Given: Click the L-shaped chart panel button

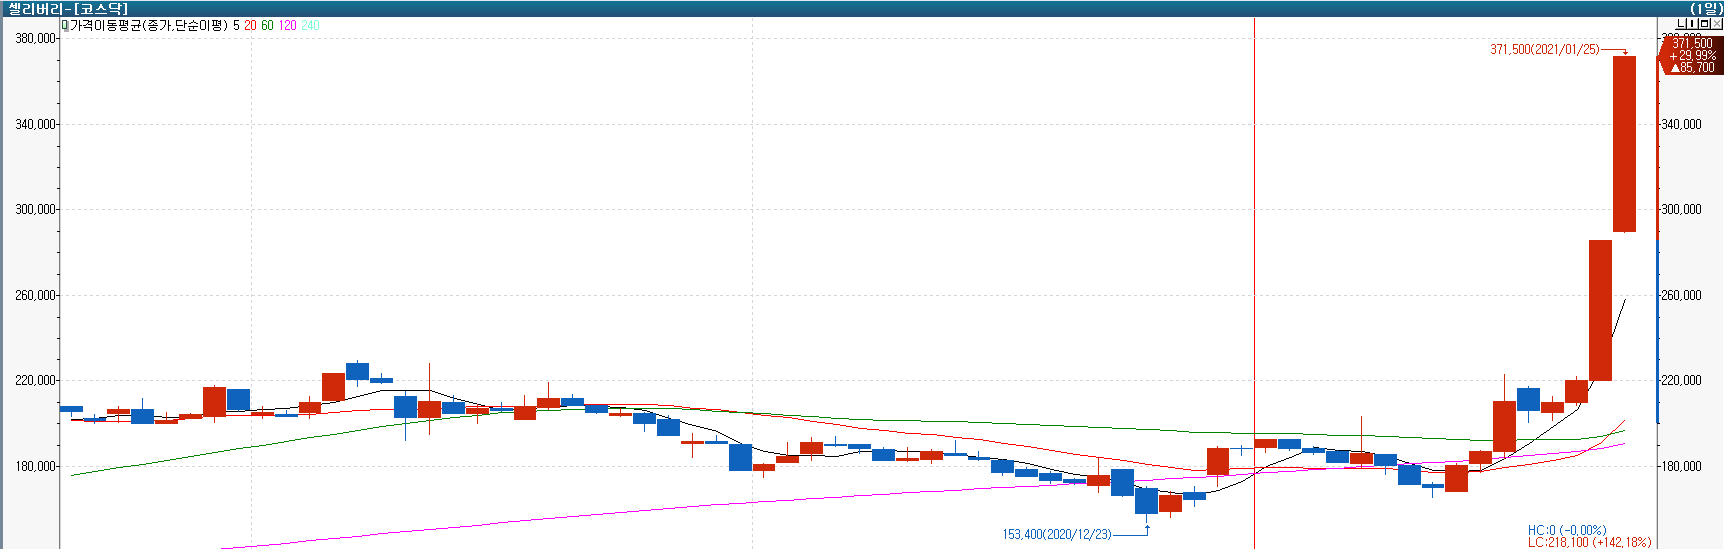Looking at the screenshot, I should [1682, 24].
